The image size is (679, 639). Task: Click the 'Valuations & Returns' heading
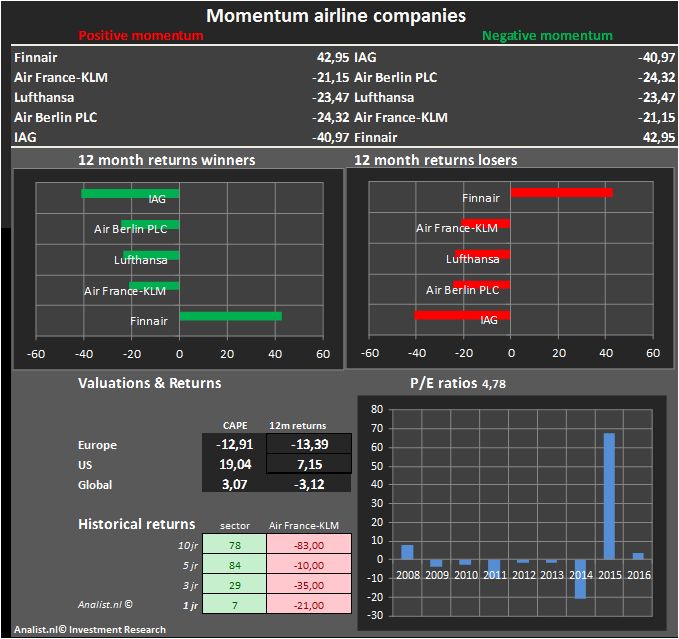tap(150, 383)
